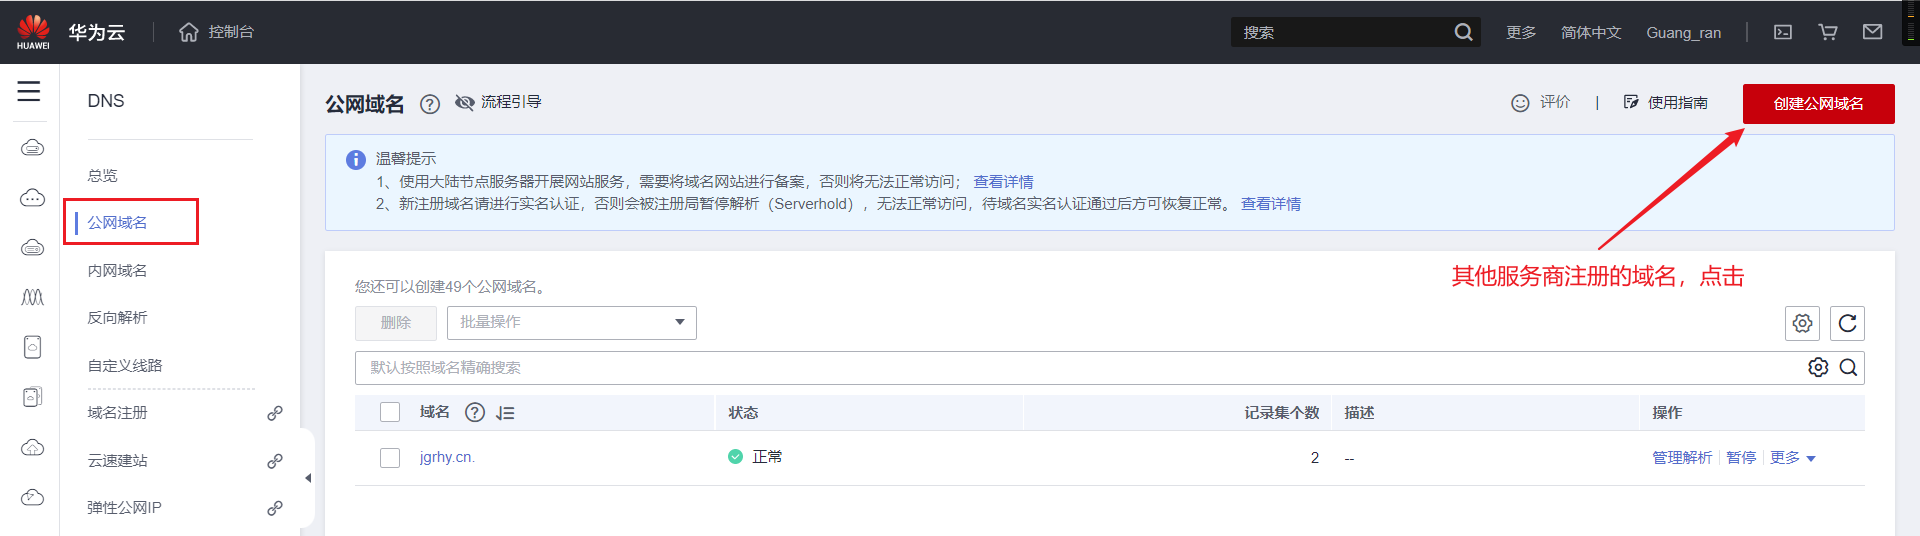
Task: Click the link icon next to 域名注册
Action: pos(275,413)
